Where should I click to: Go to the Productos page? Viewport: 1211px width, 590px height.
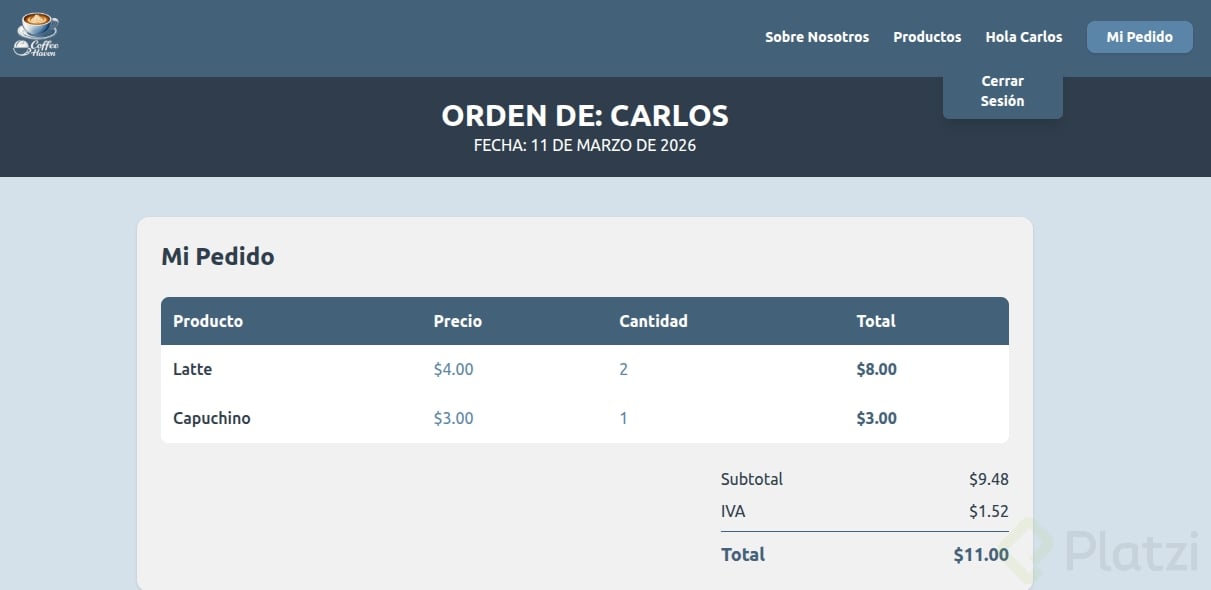click(x=927, y=37)
